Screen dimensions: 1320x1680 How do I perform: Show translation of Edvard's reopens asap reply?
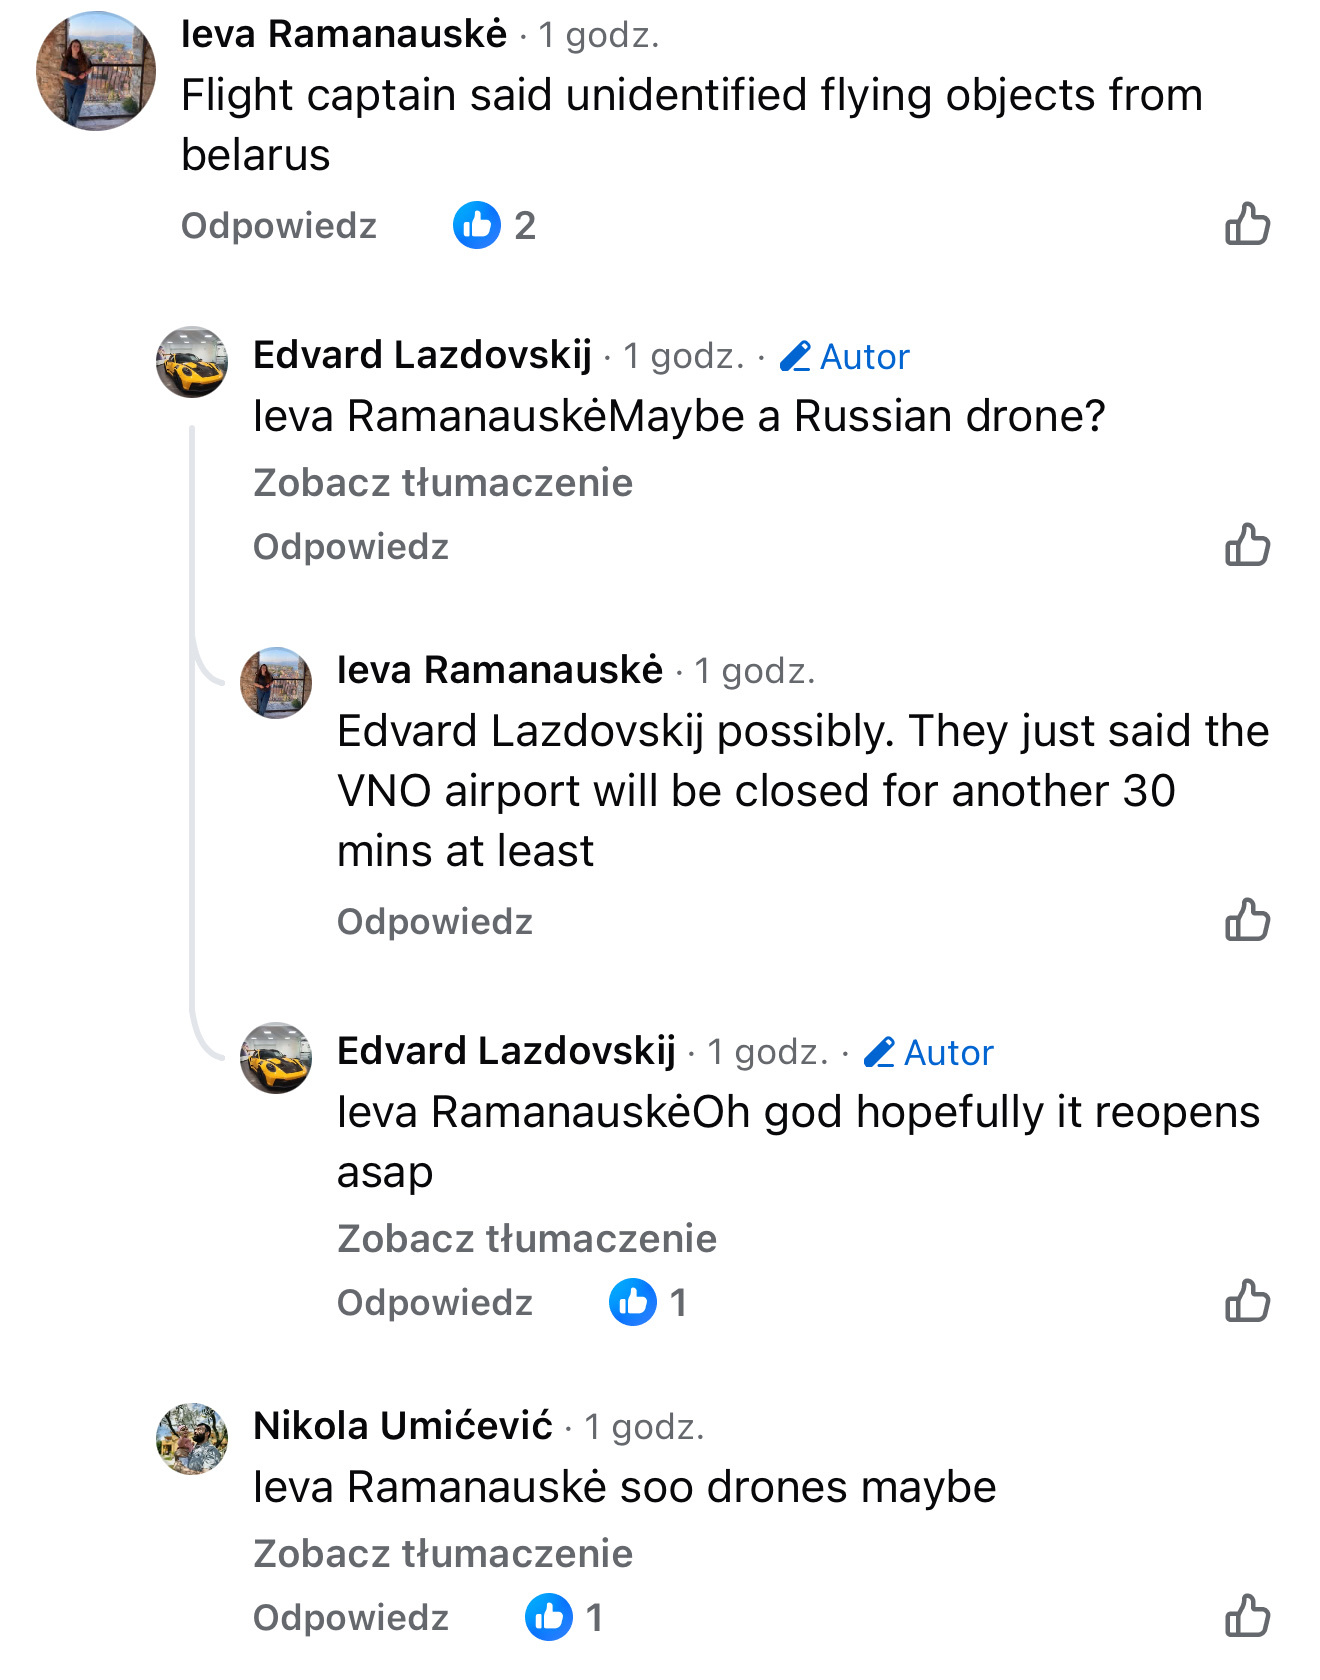pos(527,1239)
